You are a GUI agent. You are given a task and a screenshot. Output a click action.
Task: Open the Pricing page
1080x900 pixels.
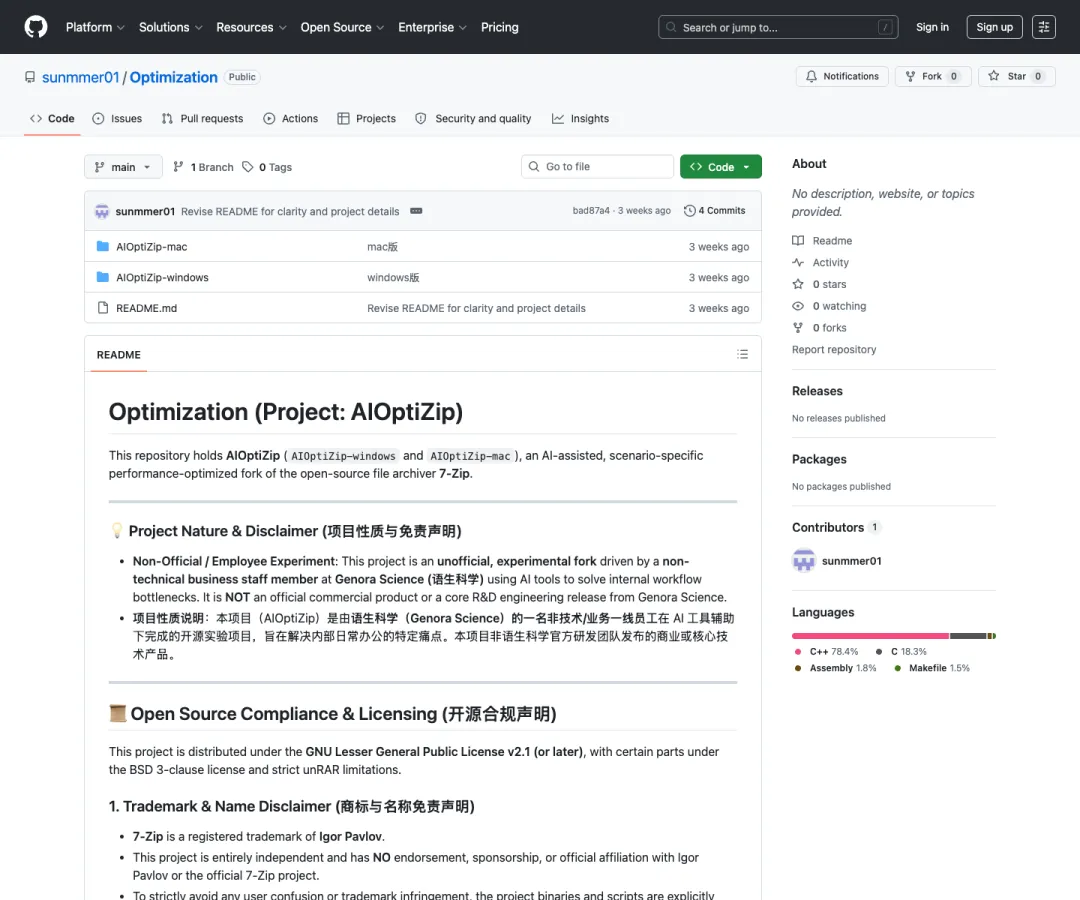tap(499, 28)
